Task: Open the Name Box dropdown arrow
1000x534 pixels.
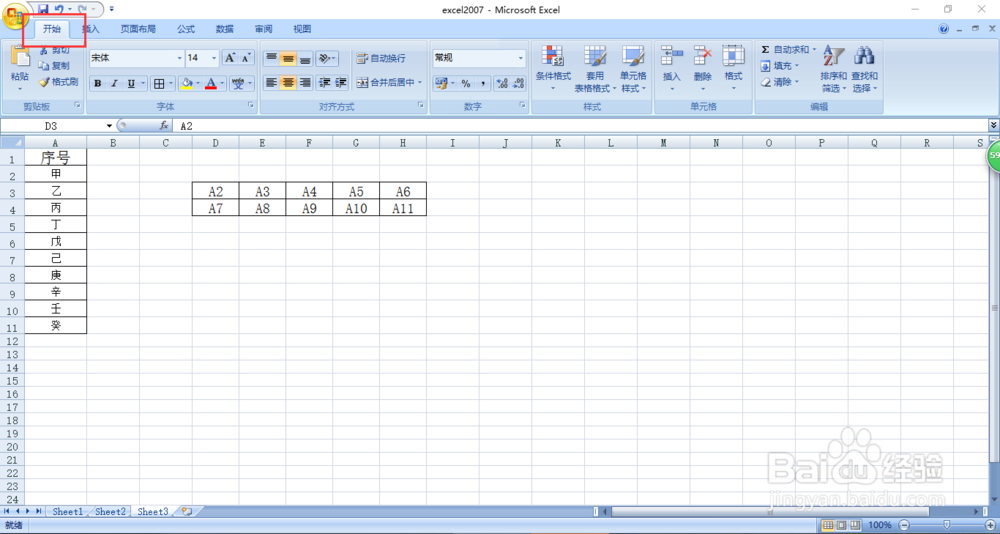Action: pos(109,126)
